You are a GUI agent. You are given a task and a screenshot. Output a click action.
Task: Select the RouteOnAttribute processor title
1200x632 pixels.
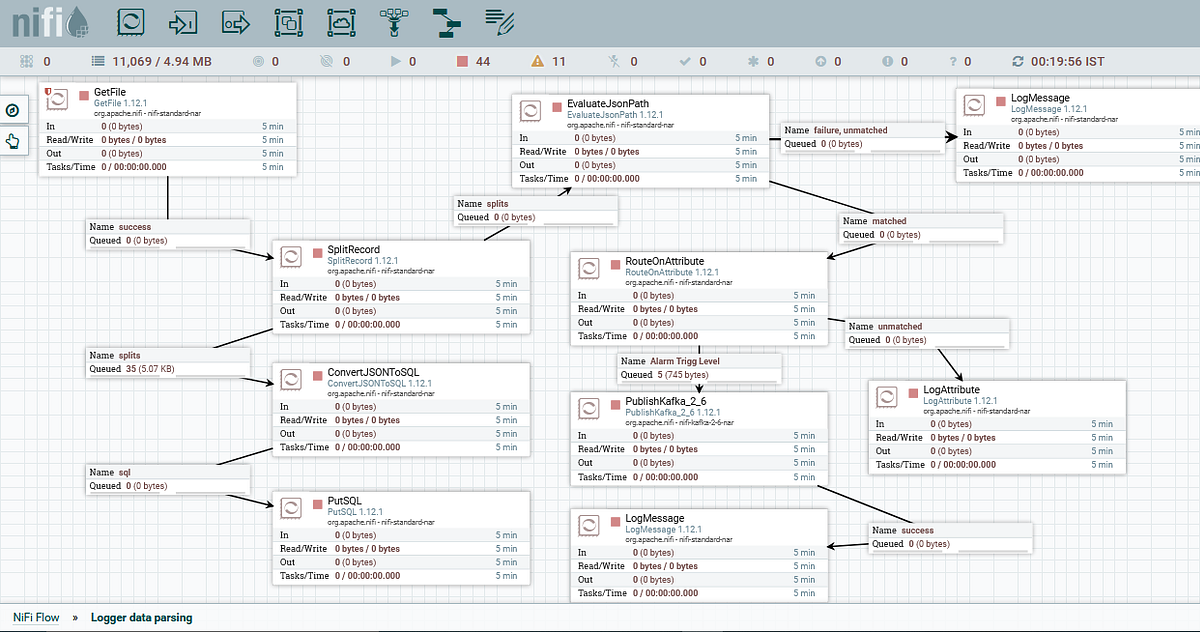pos(664,261)
